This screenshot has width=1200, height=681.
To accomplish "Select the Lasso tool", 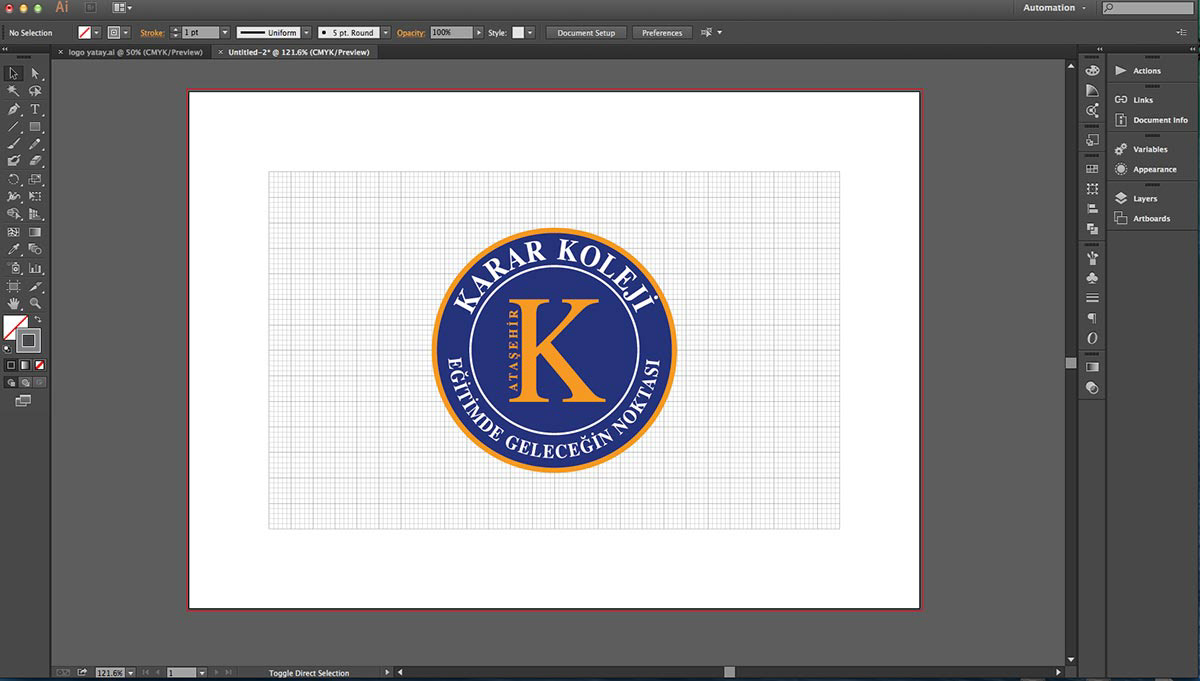I will point(35,91).
